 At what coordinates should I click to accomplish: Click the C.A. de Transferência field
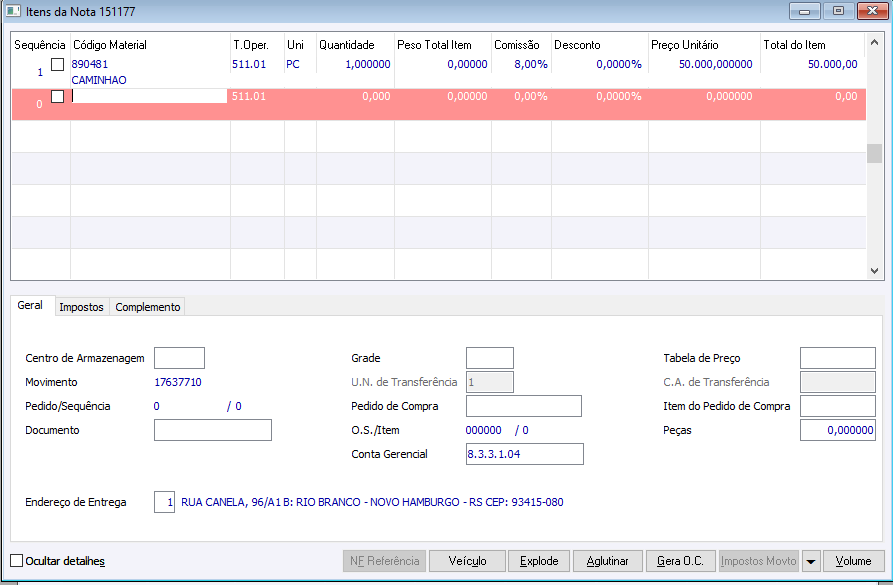(838, 382)
